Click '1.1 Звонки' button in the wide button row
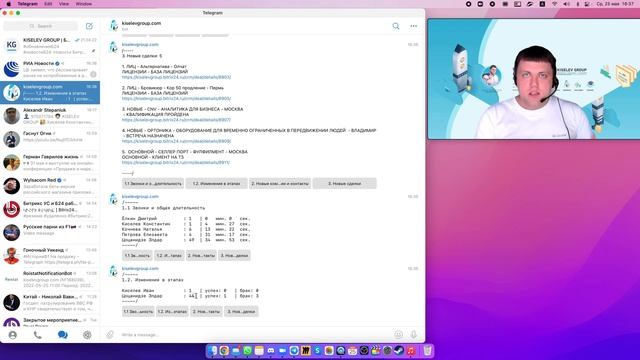 (153, 184)
